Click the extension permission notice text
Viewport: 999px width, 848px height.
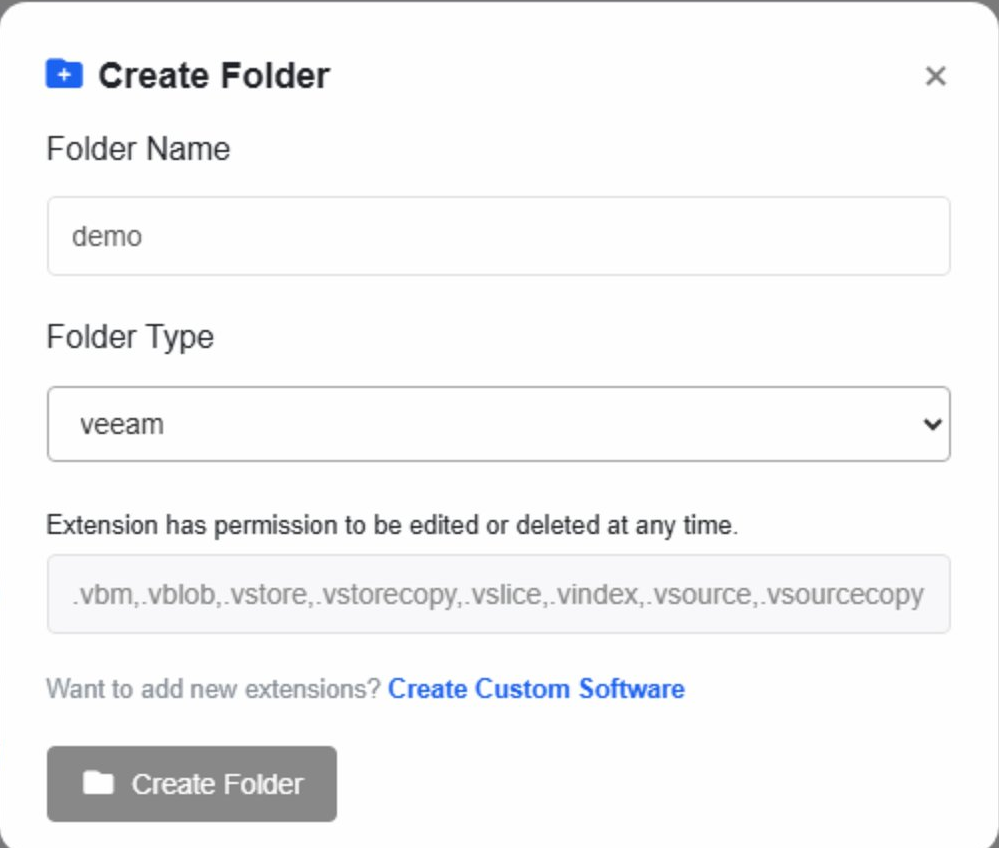pyautogui.click(x=392, y=526)
